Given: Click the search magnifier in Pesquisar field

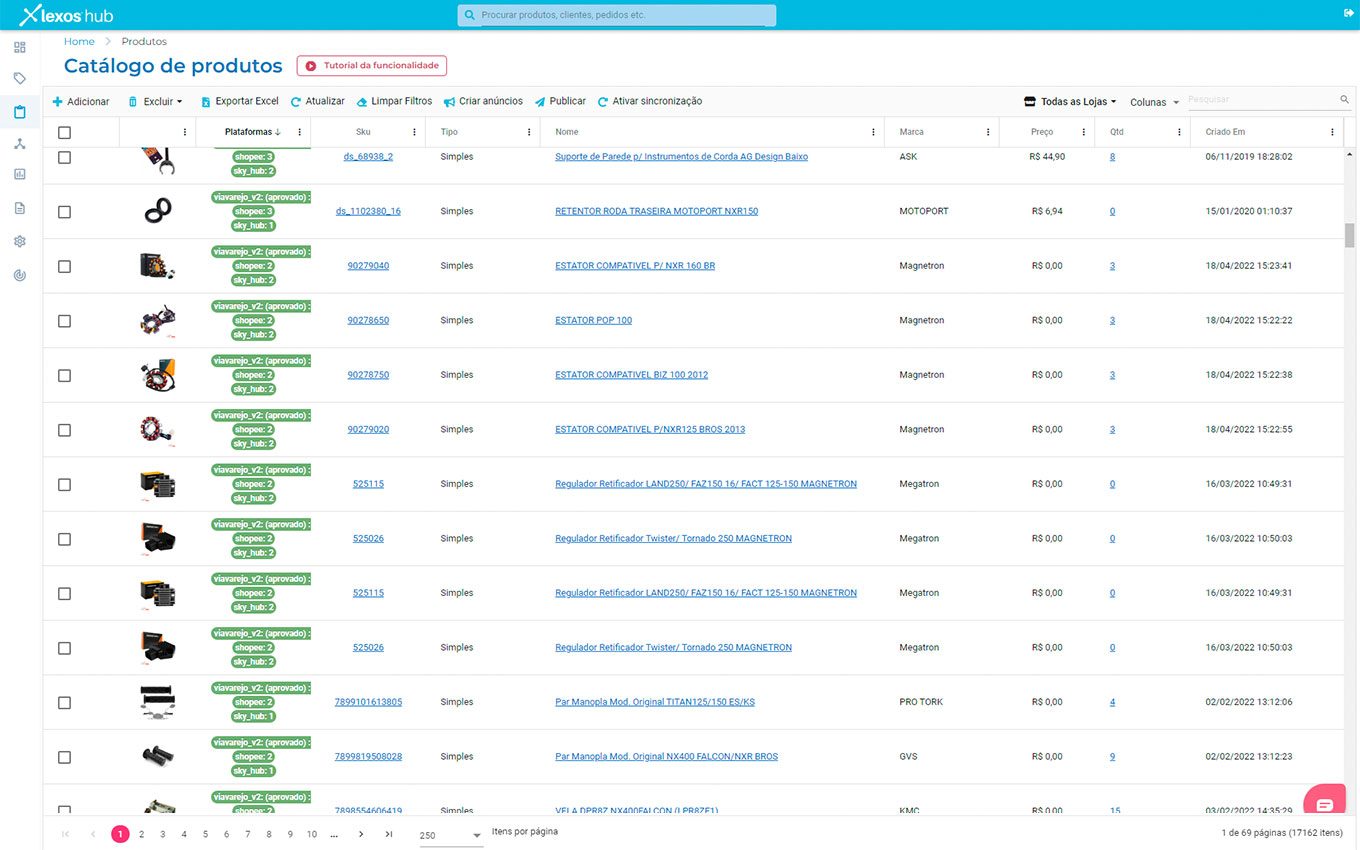Looking at the screenshot, I should point(1345,99).
